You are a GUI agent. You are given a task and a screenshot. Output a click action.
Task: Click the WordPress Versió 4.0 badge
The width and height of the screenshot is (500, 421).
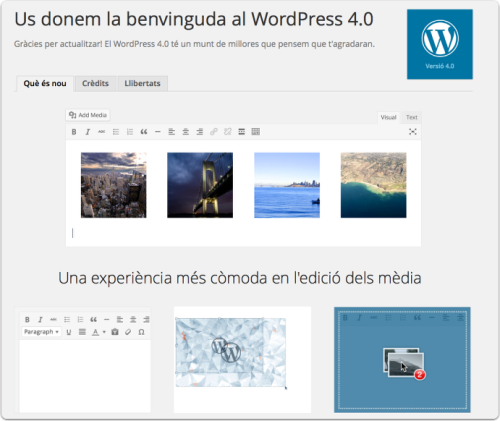(x=440, y=44)
